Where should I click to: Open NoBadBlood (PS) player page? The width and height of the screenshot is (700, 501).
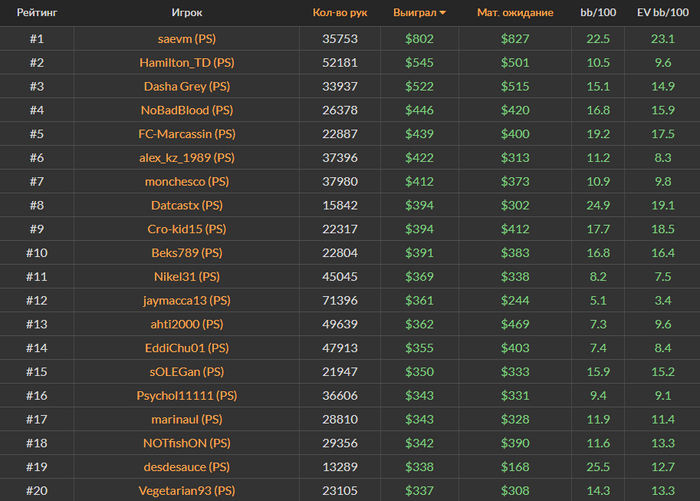[x=186, y=110]
